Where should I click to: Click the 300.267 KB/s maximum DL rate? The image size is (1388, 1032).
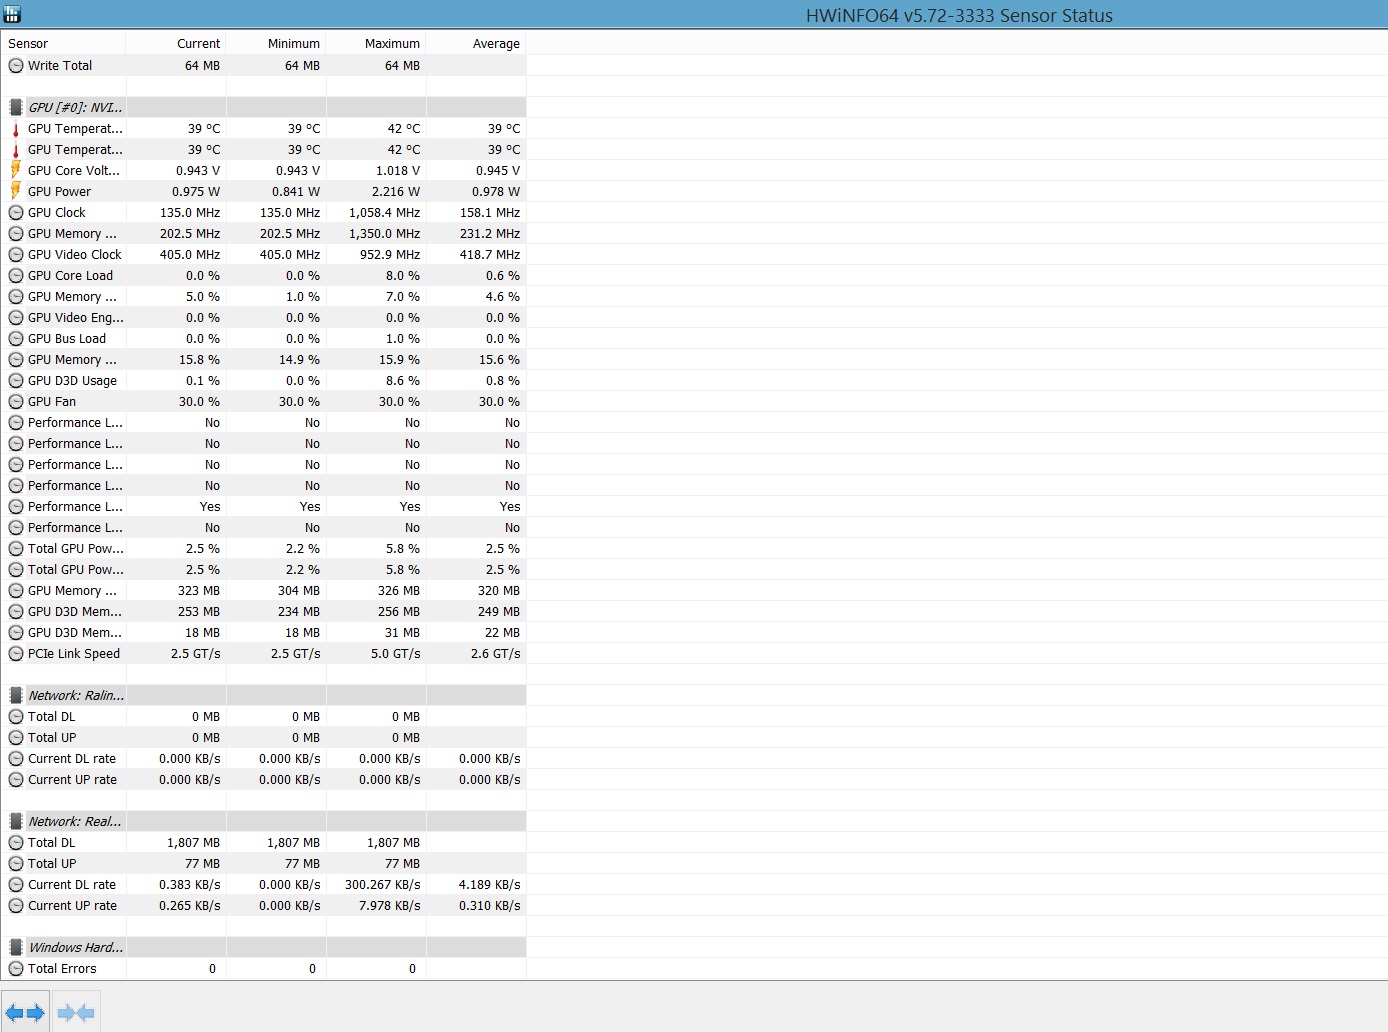click(382, 885)
